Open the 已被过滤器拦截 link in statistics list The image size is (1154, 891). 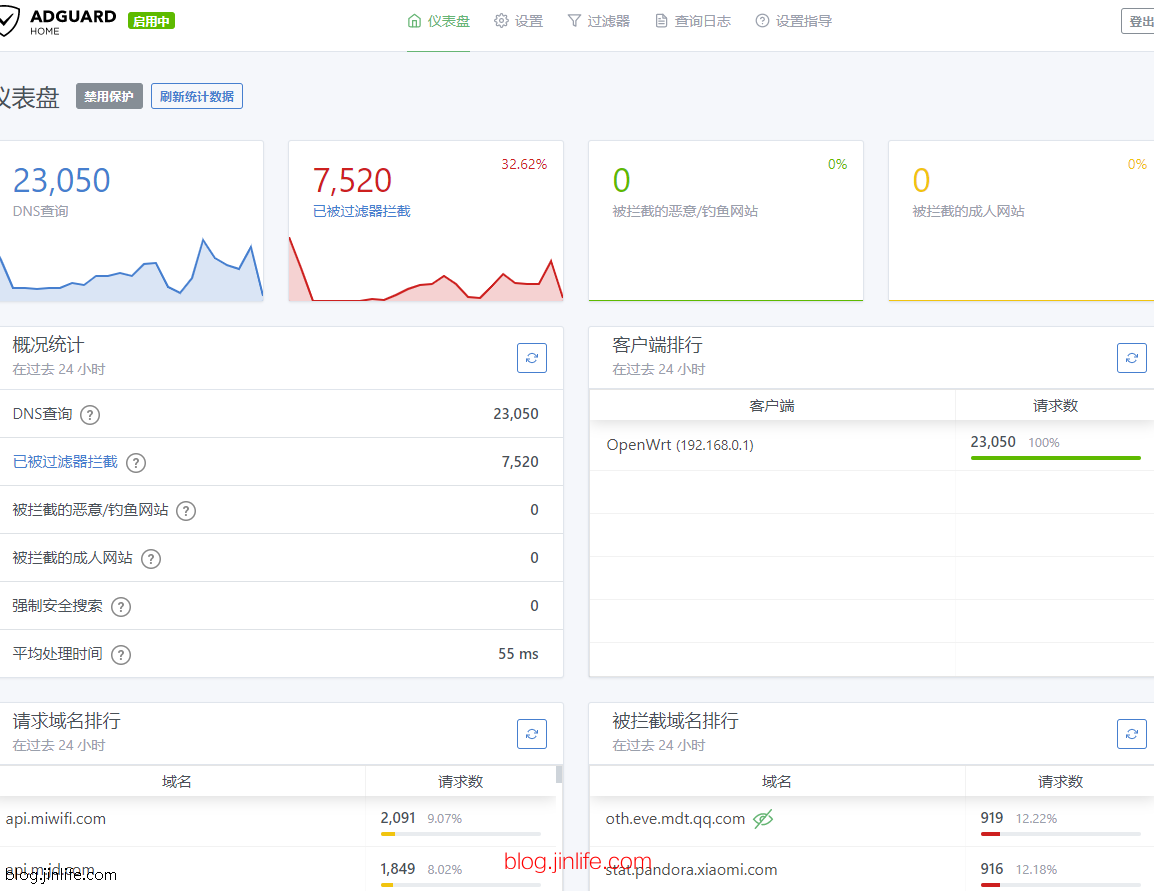pos(66,462)
